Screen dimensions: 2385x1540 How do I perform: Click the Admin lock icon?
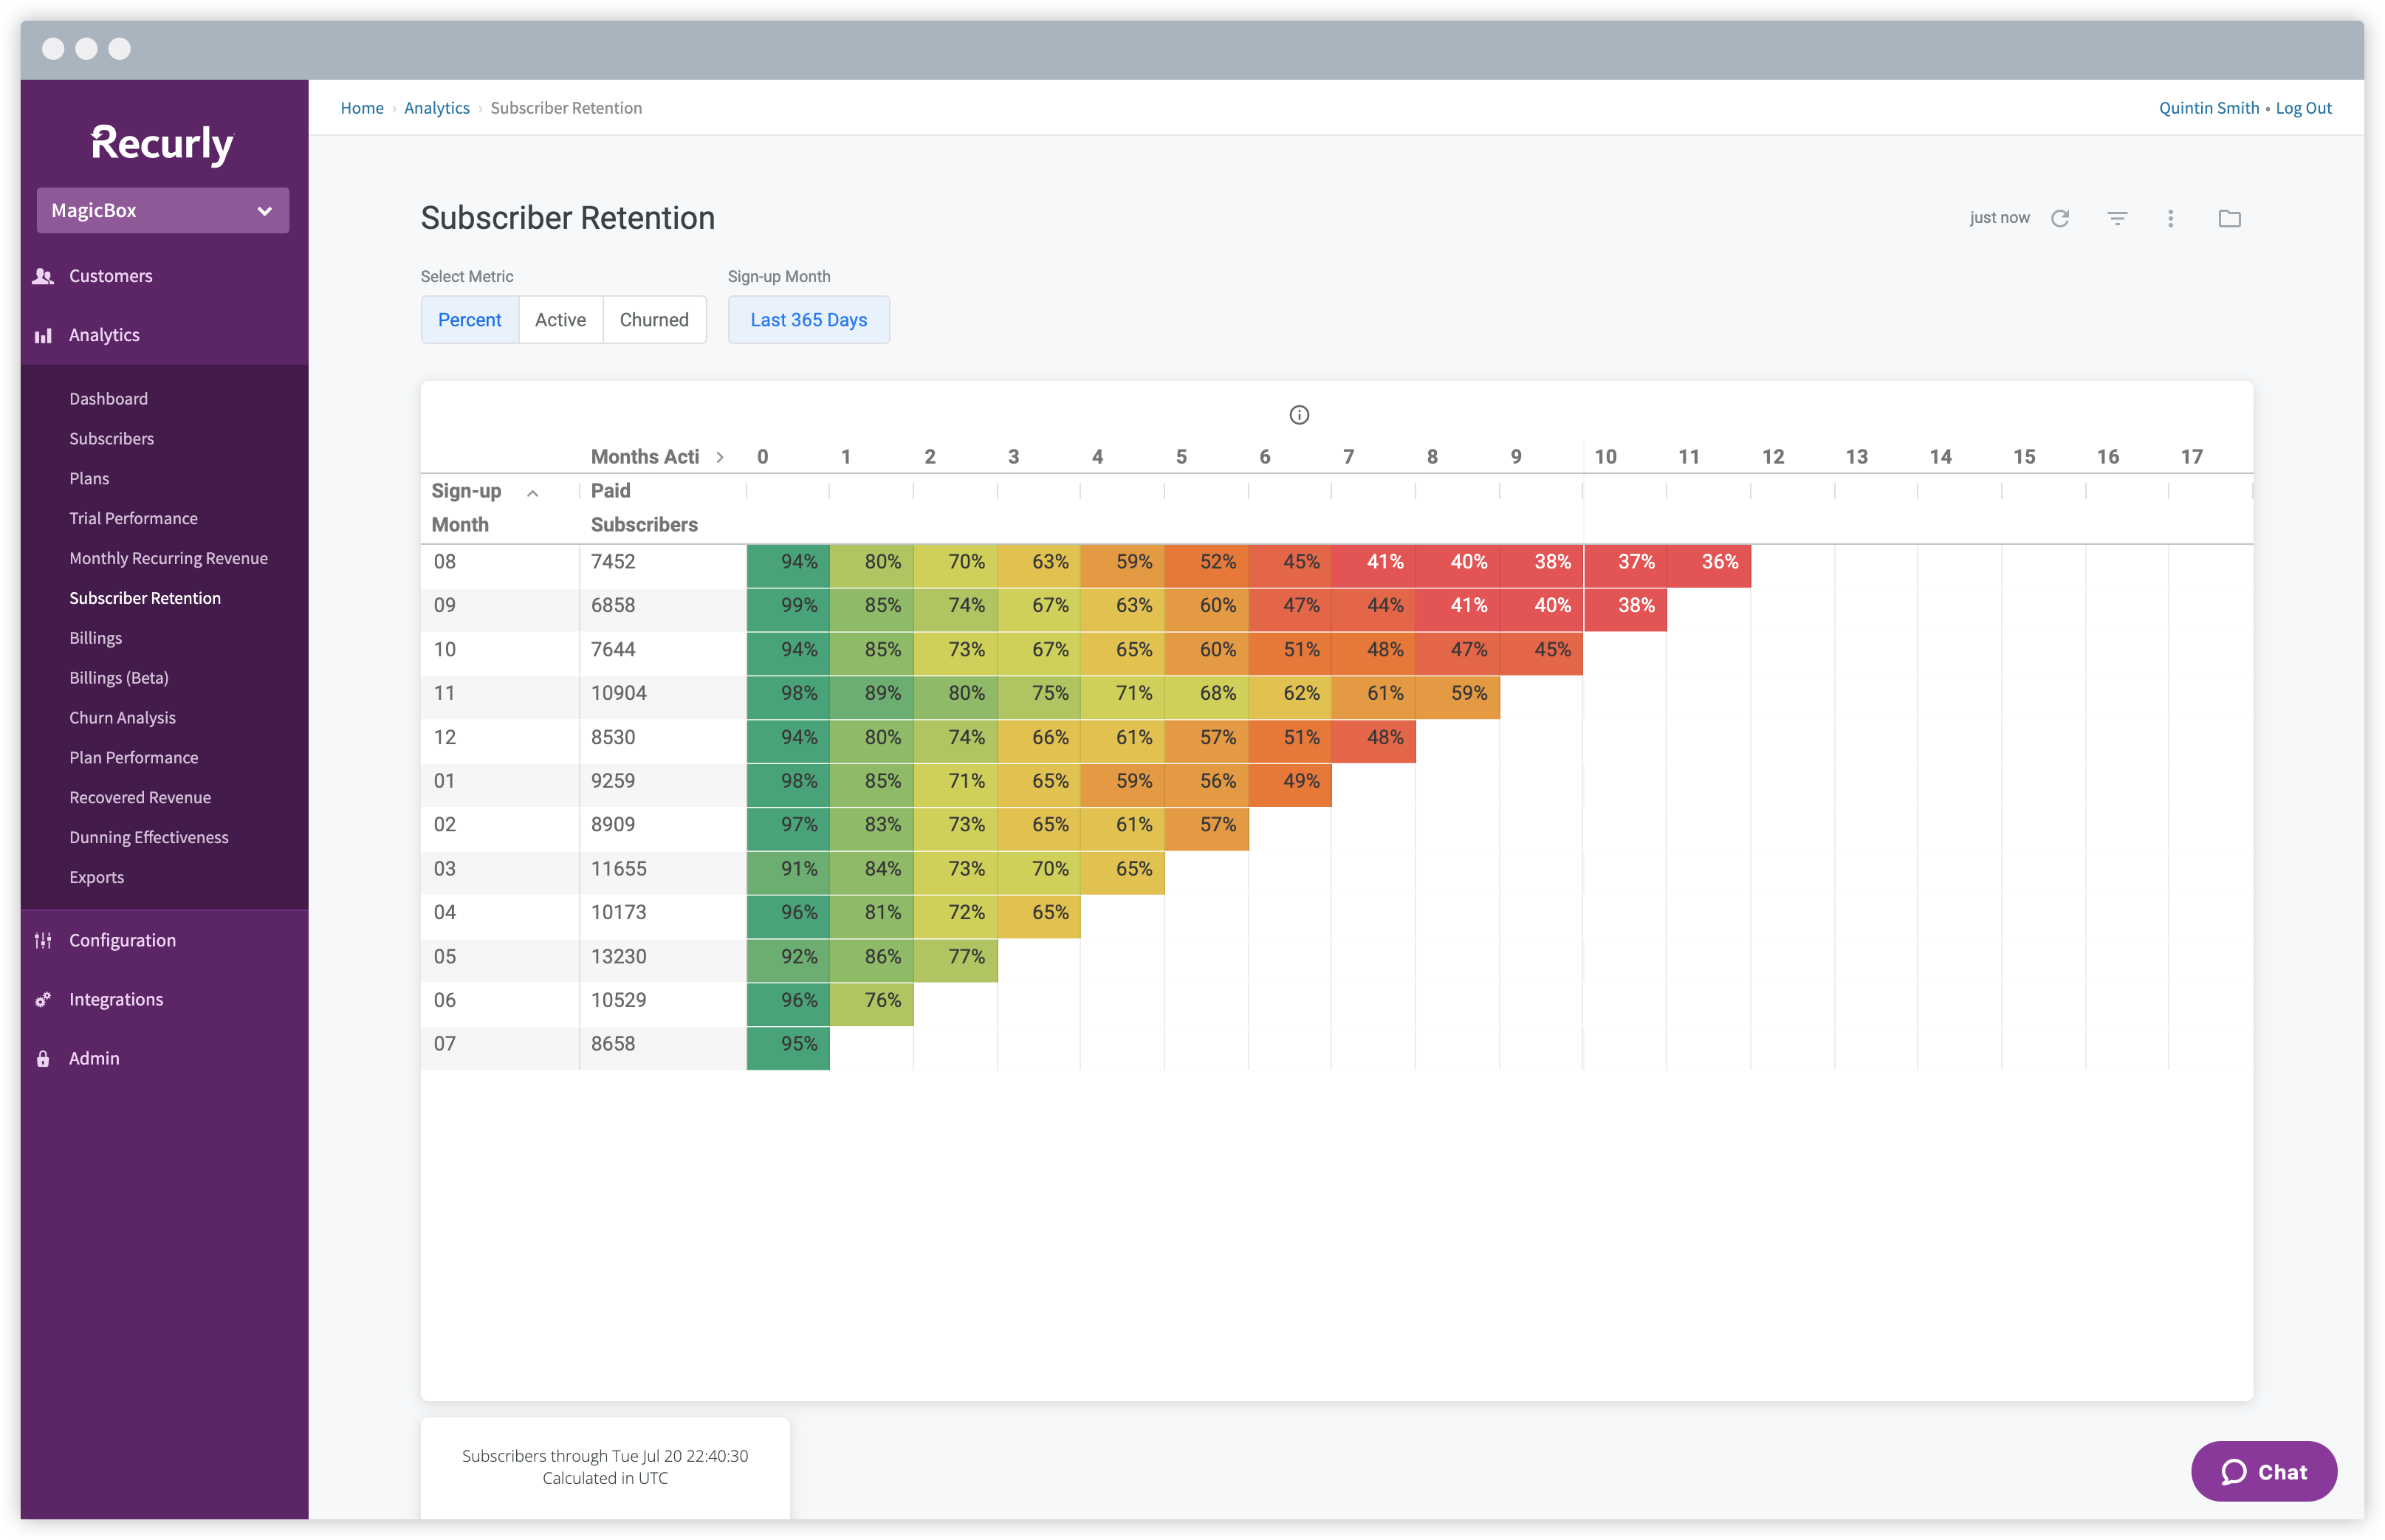(x=43, y=1058)
